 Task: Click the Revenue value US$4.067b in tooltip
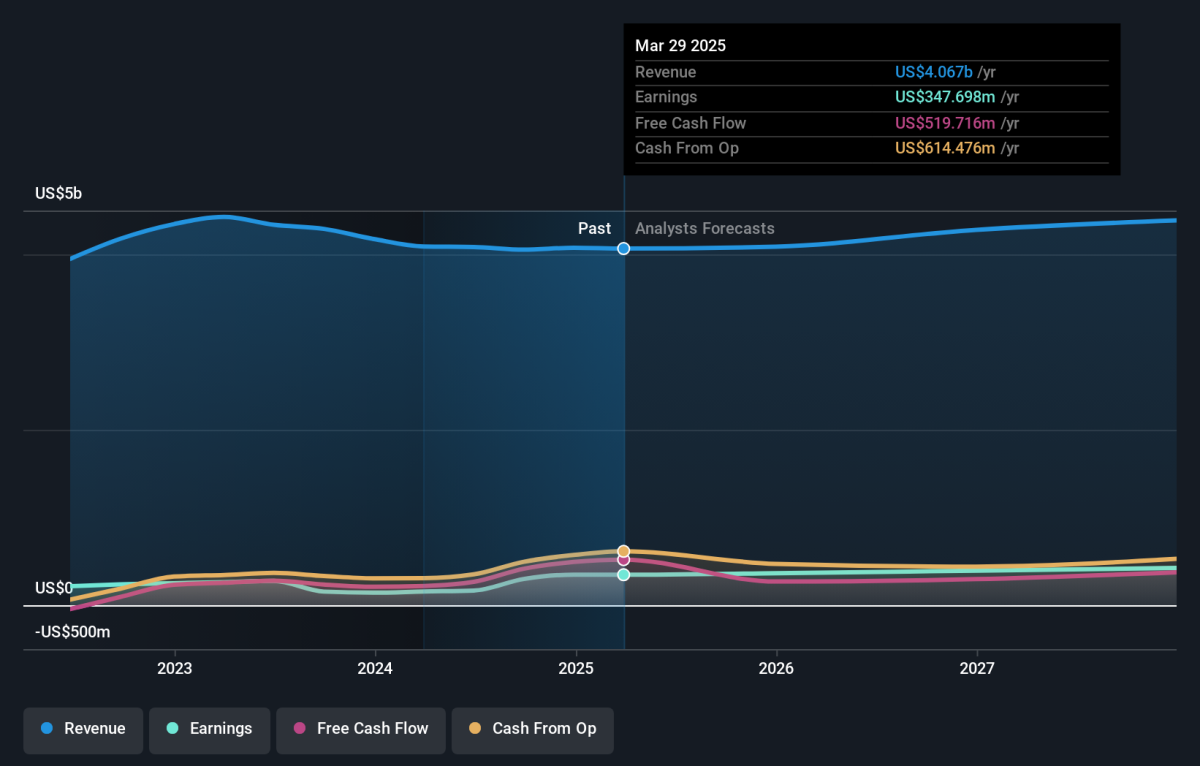point(934,72)
